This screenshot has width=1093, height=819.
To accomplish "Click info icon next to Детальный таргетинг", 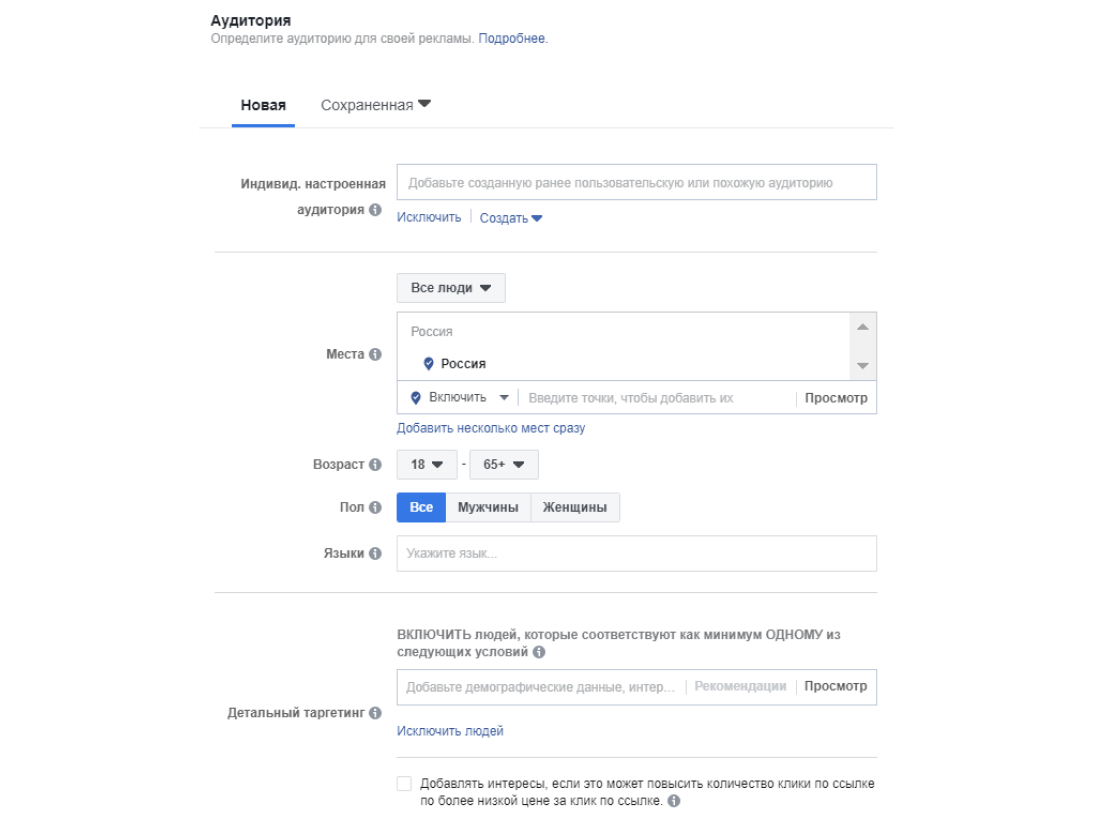I will coord(375,714).
